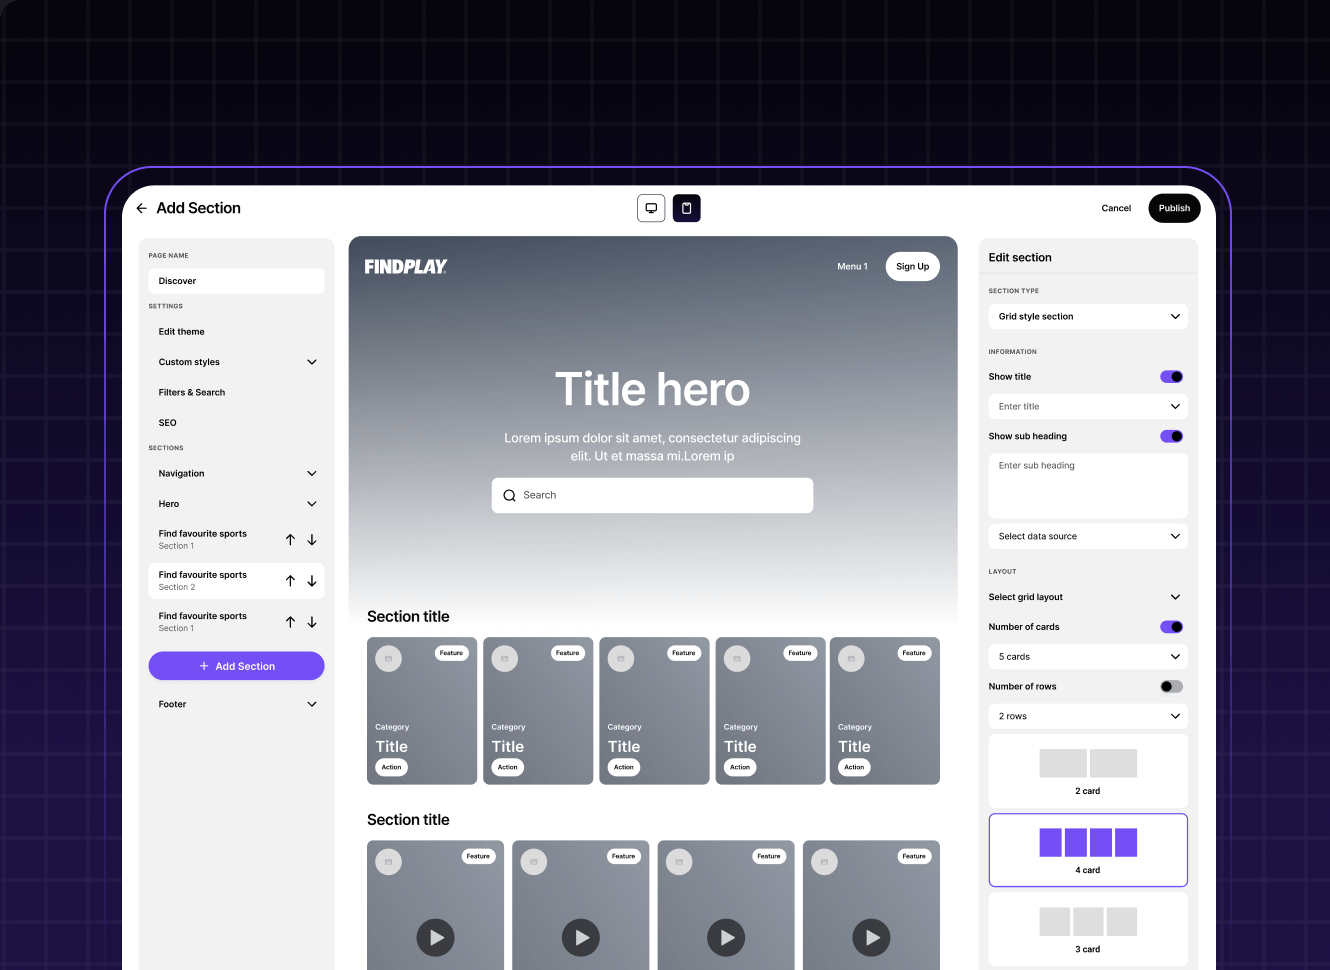Click the FINDPLAY logo in preview

point(405,267)
